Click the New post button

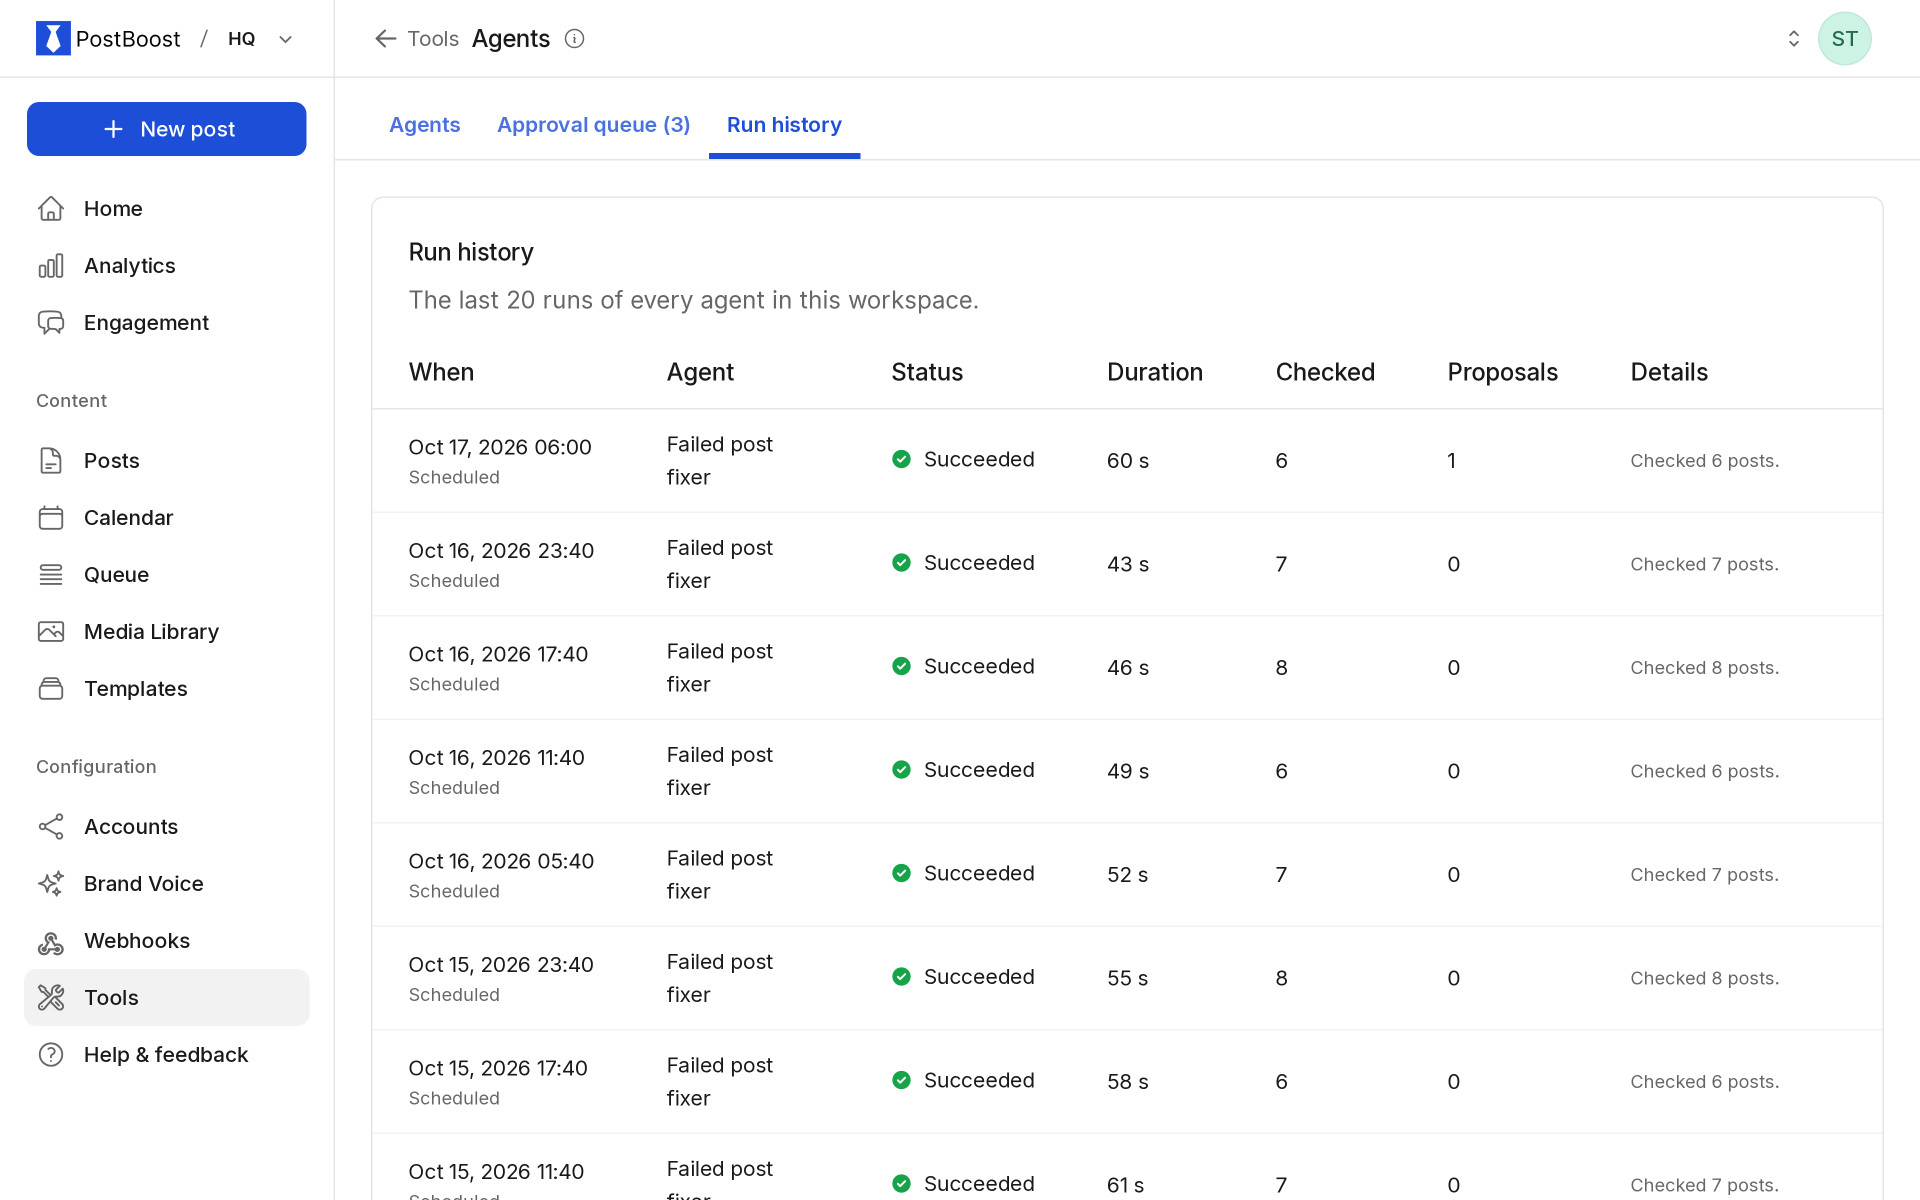click(x=167, y=129)
